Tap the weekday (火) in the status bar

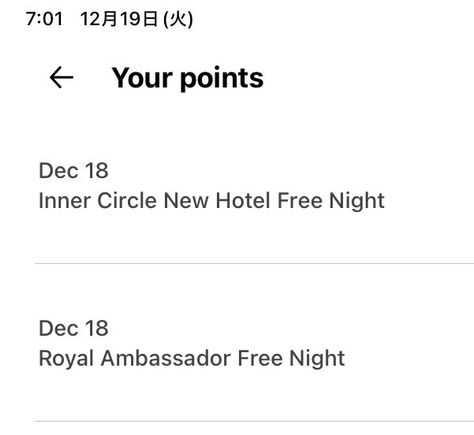[x=178, y=19]
